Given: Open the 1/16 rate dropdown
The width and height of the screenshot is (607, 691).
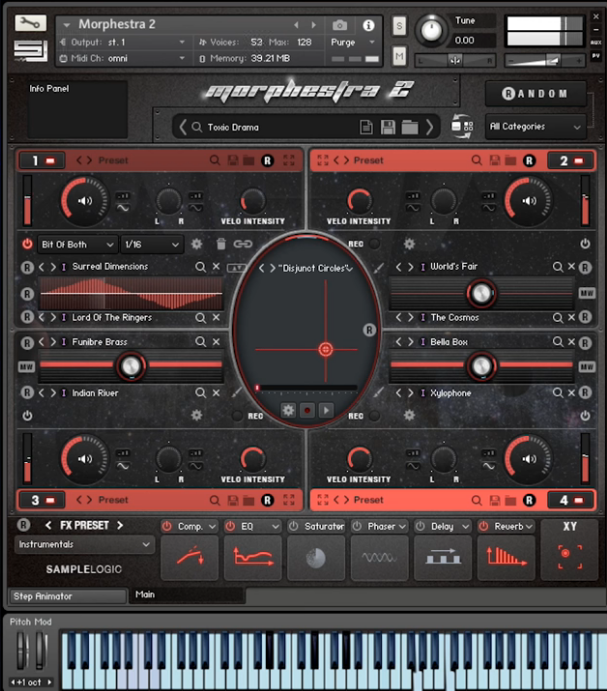Looking at the screenshot, I should (x=152, y=244).
